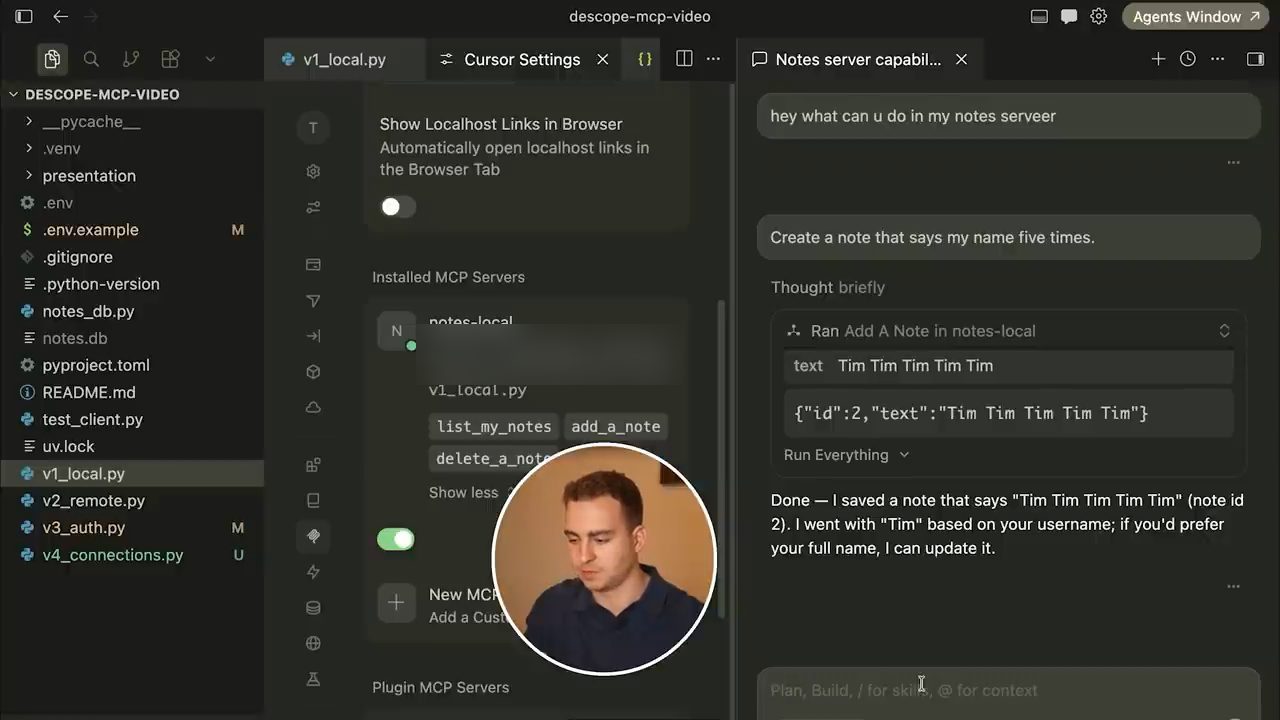Select the database icon in settings sidebar

(313, 607)
